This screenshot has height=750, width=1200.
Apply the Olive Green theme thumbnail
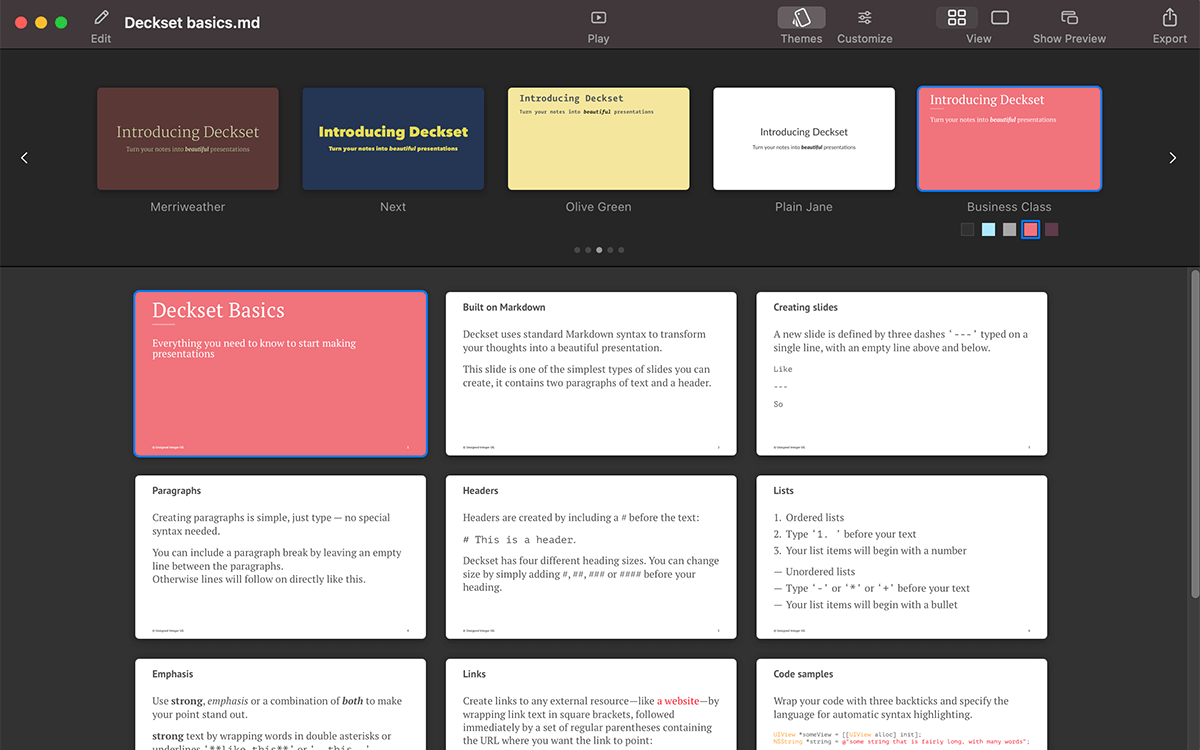point(598,139)
